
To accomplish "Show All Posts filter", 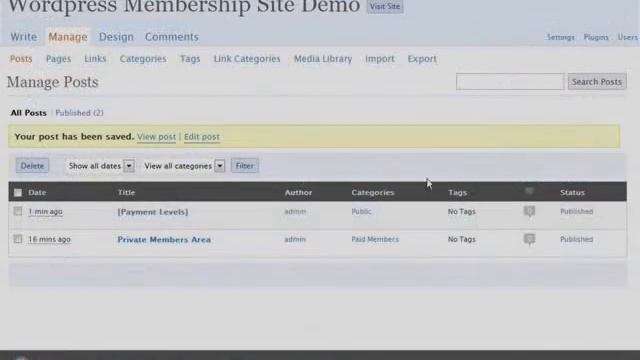I will click(x=29, y=113).
